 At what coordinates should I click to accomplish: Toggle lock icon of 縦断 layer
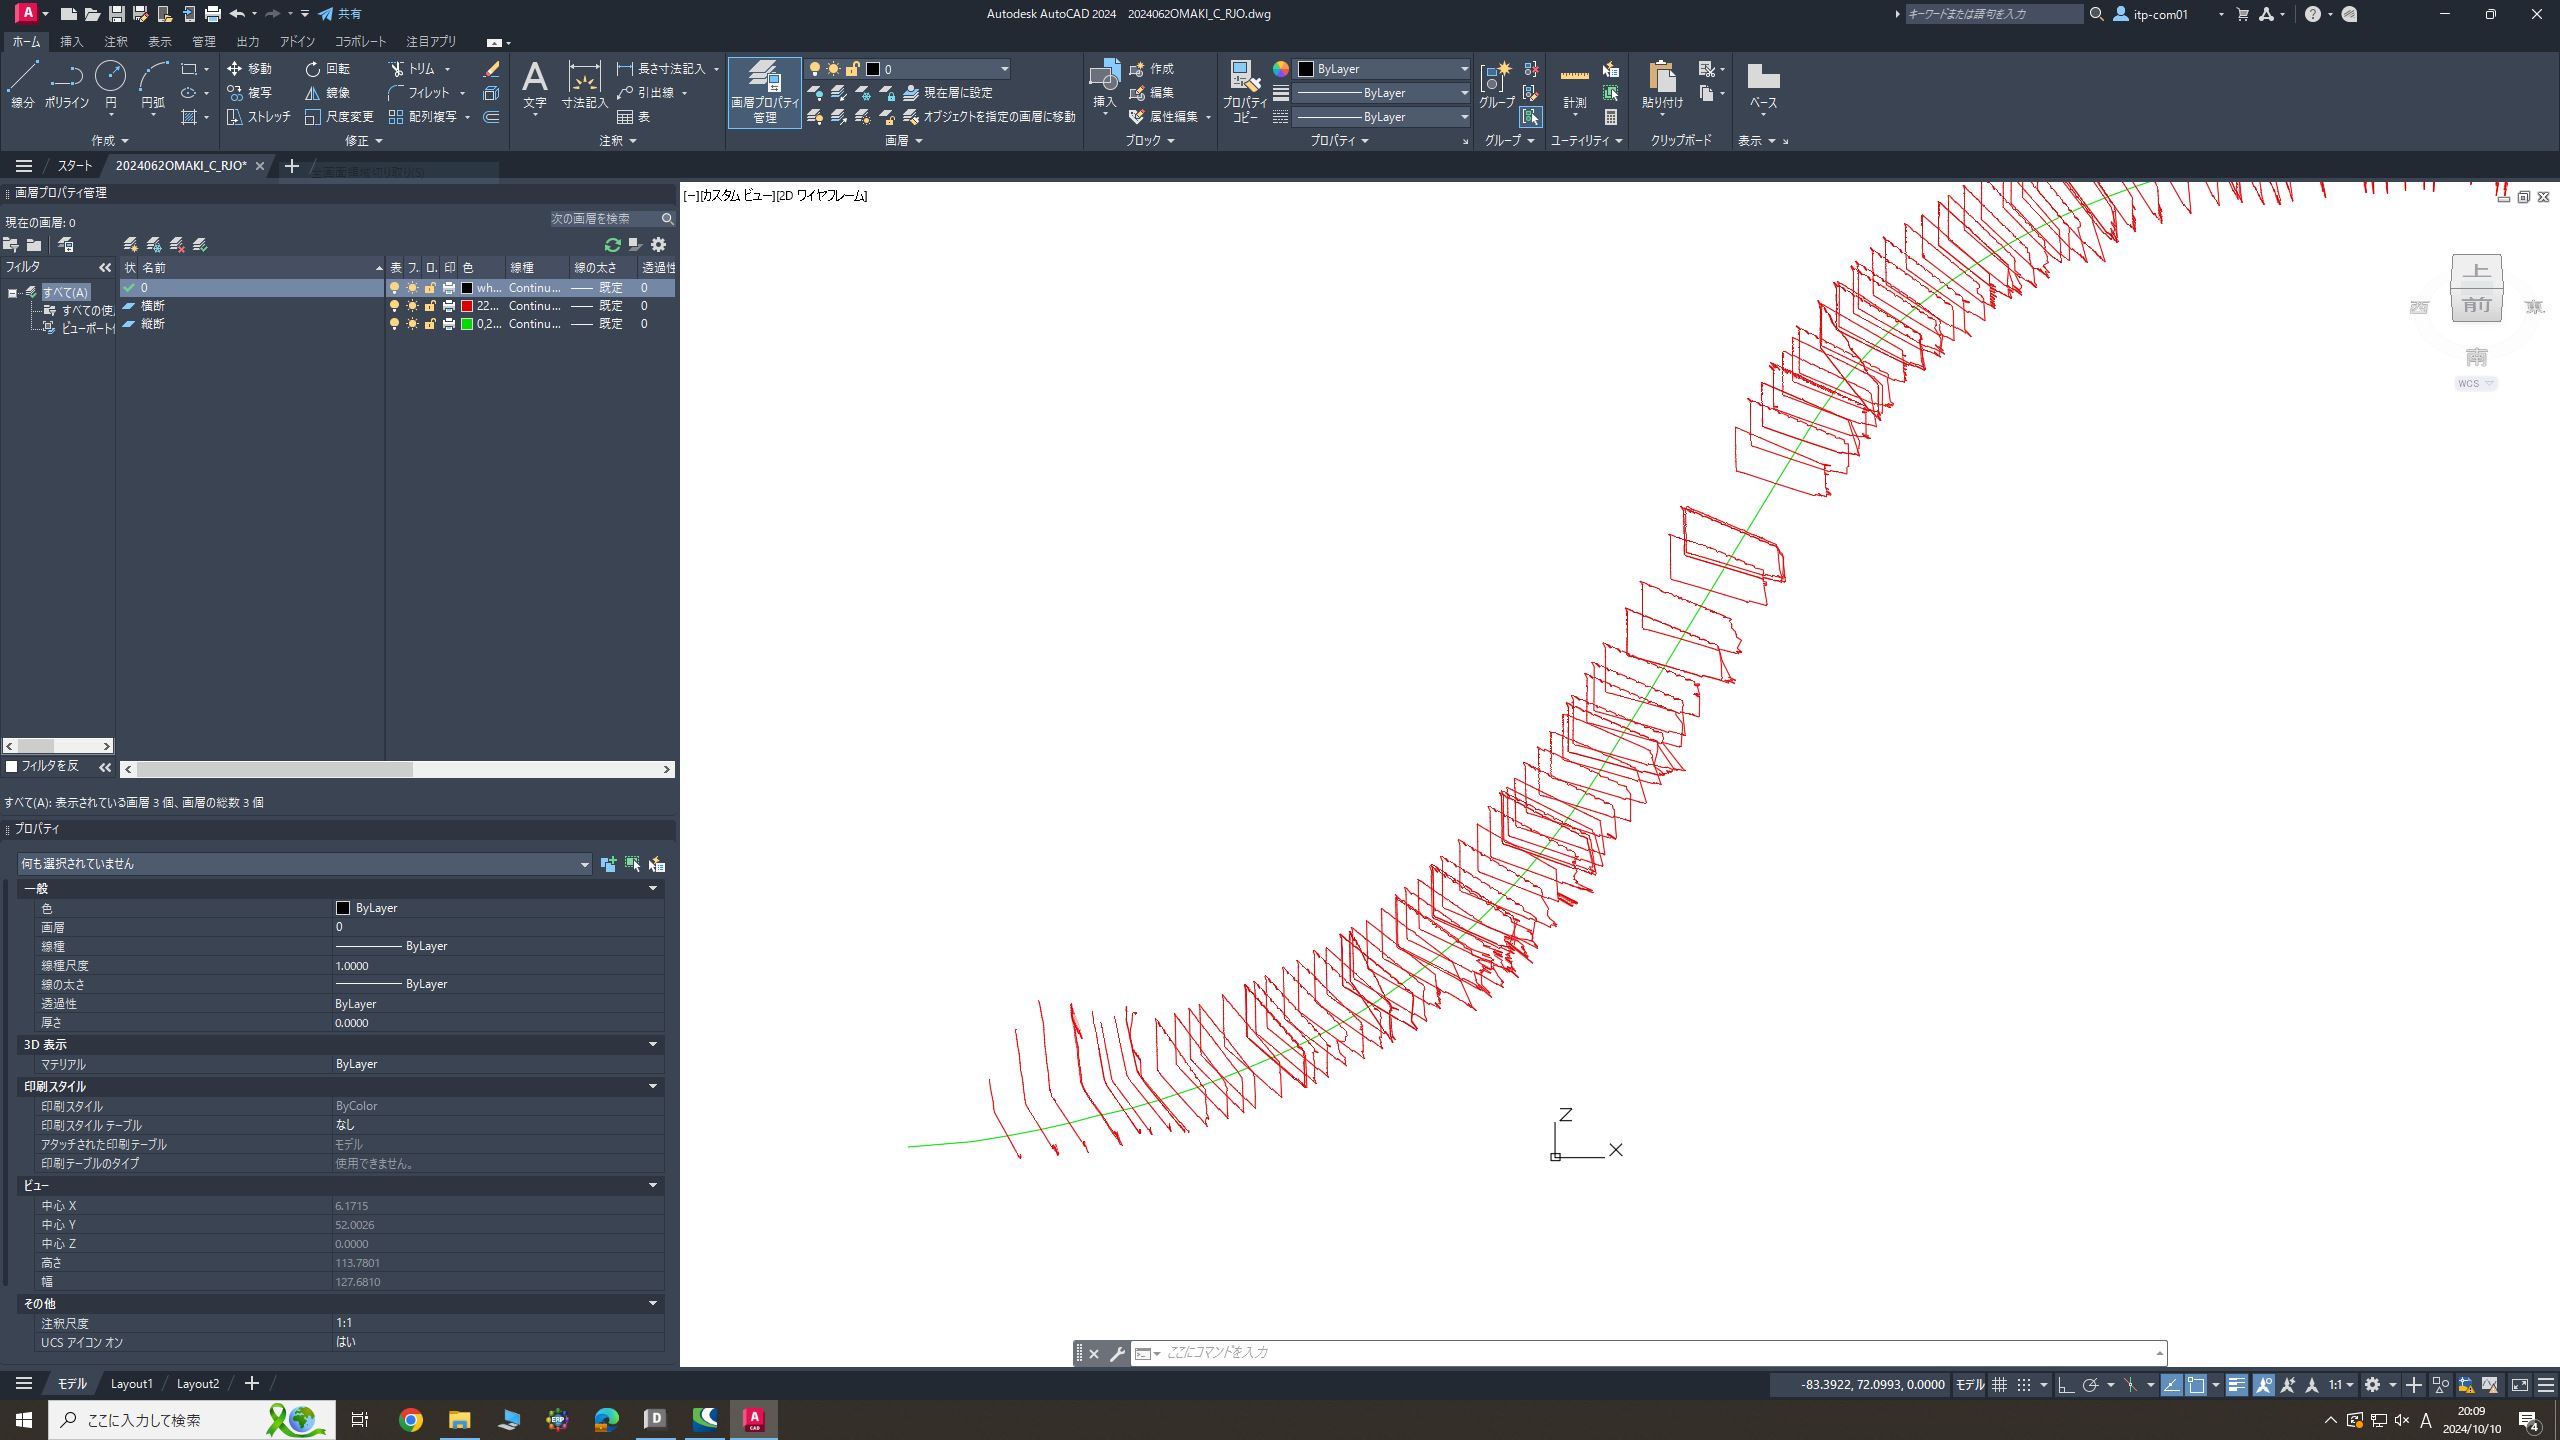[430, 324]
